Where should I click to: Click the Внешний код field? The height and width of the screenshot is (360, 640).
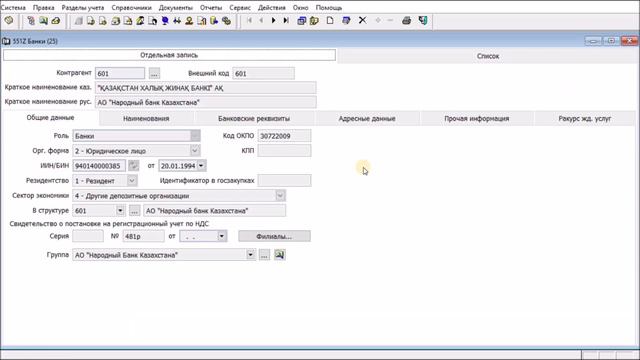coord(263,73)
